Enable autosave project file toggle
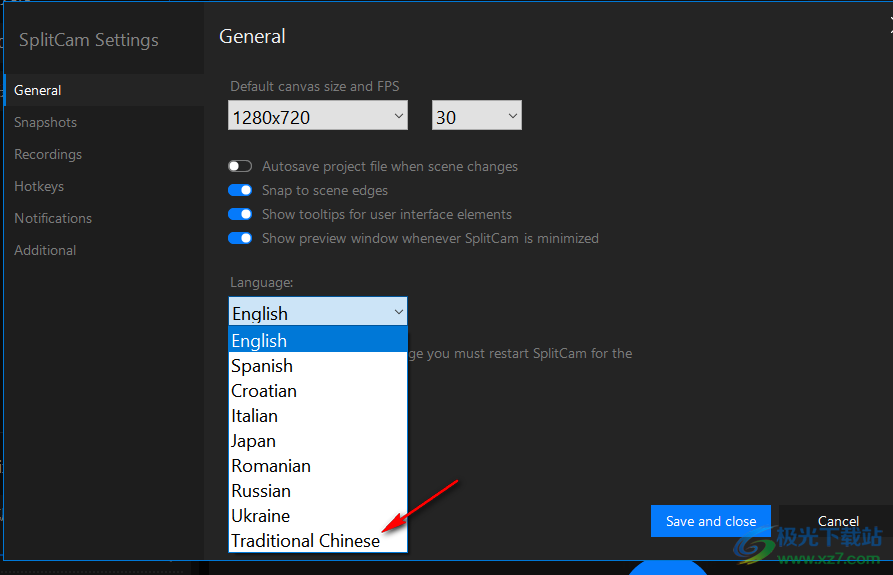 pyautogui.click(x=240, y=166)
